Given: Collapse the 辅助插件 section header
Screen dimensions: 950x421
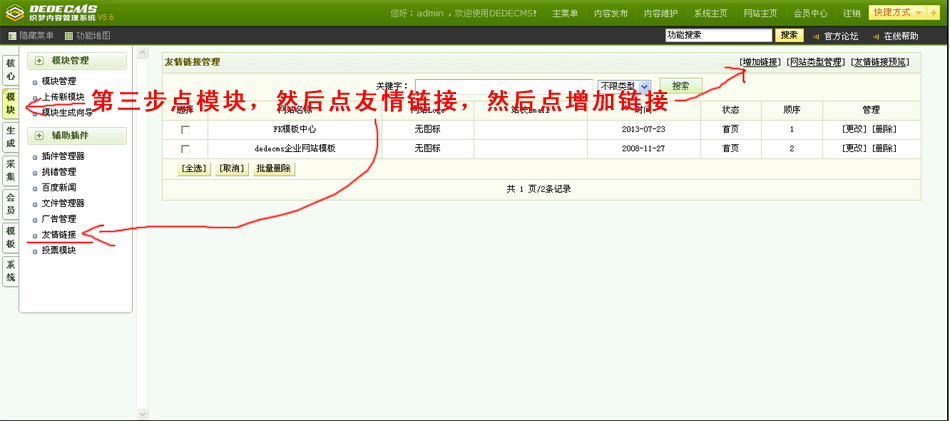Looking at the screenshot, I should (x=39, y=135).
